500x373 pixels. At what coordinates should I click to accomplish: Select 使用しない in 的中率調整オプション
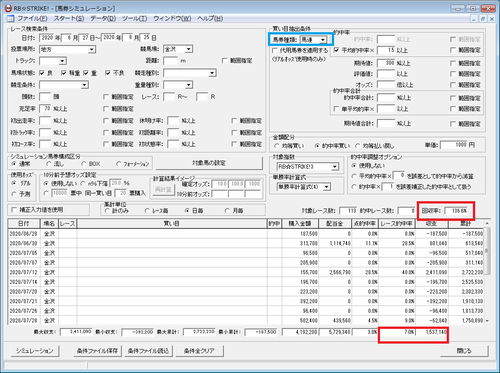pyautogui.click(x=354, y=166)
